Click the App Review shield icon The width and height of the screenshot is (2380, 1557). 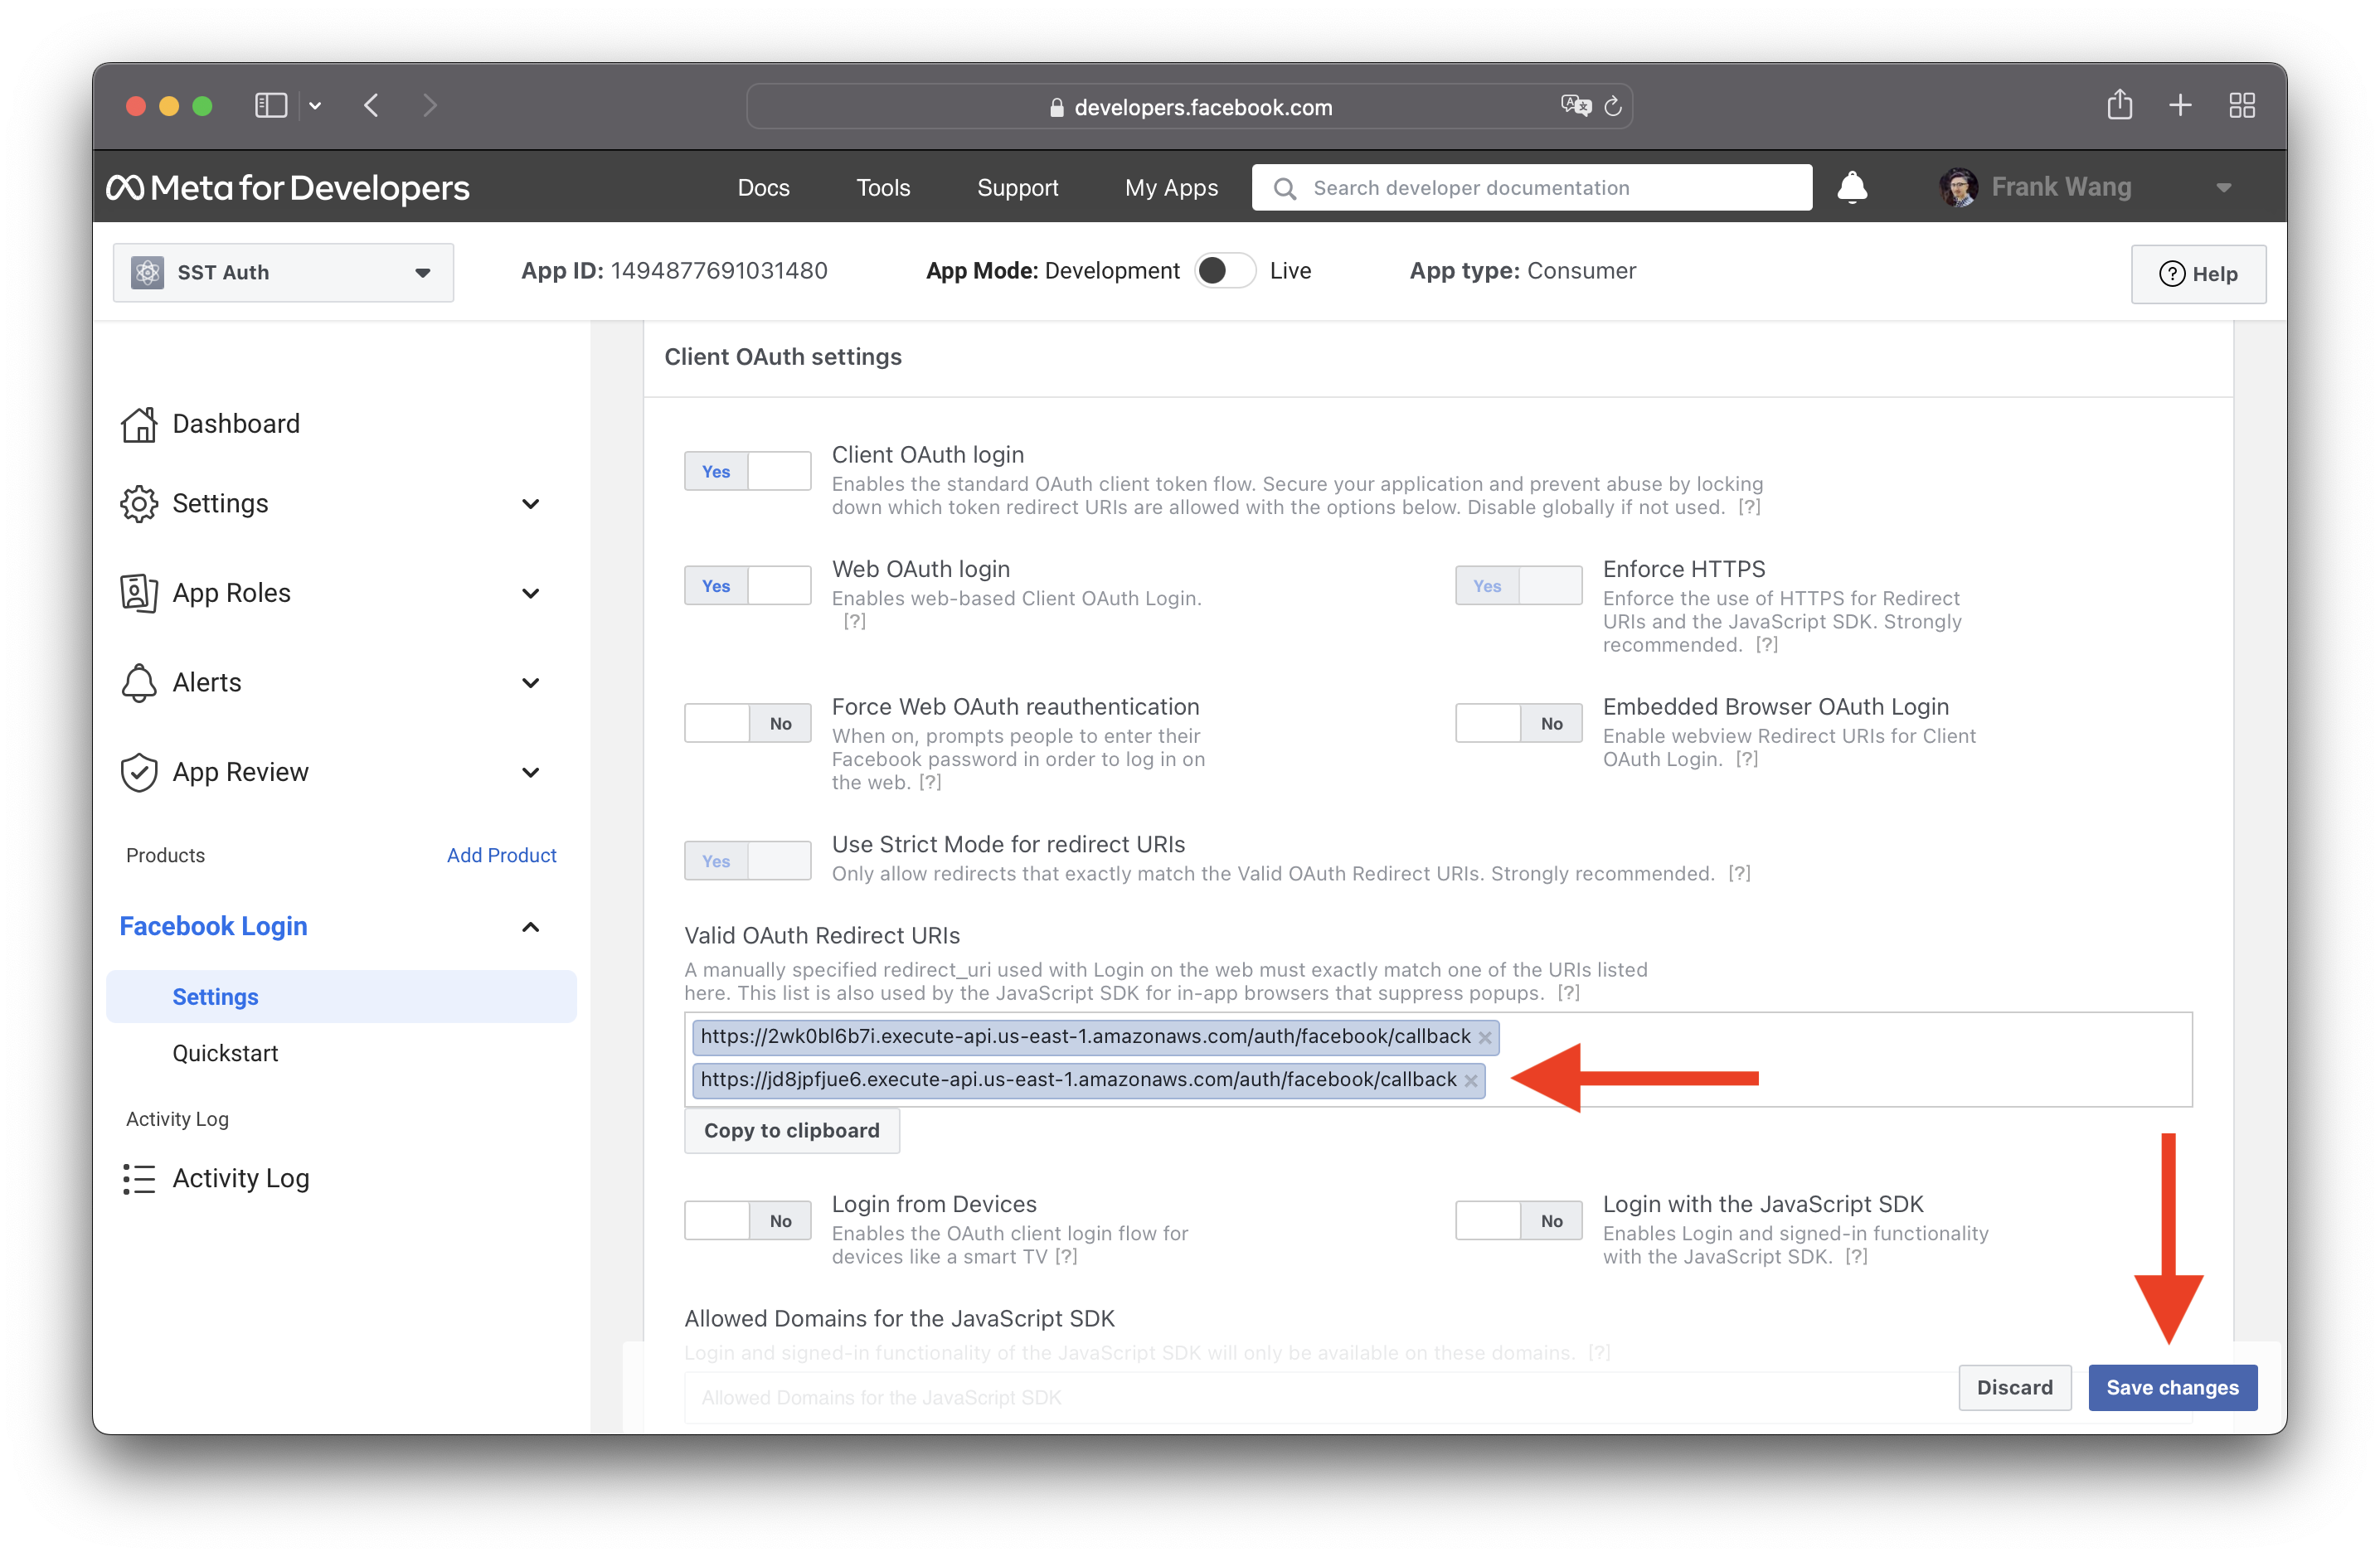(x=139, y=772)
